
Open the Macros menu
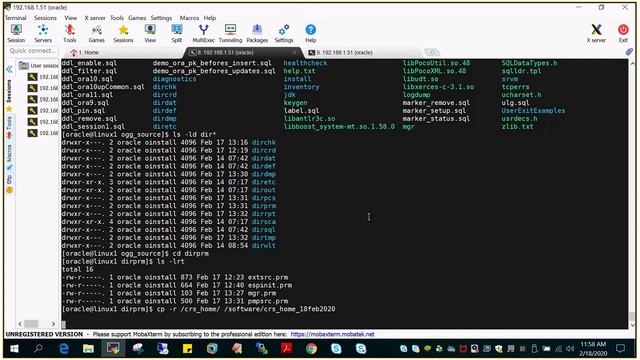189,18
